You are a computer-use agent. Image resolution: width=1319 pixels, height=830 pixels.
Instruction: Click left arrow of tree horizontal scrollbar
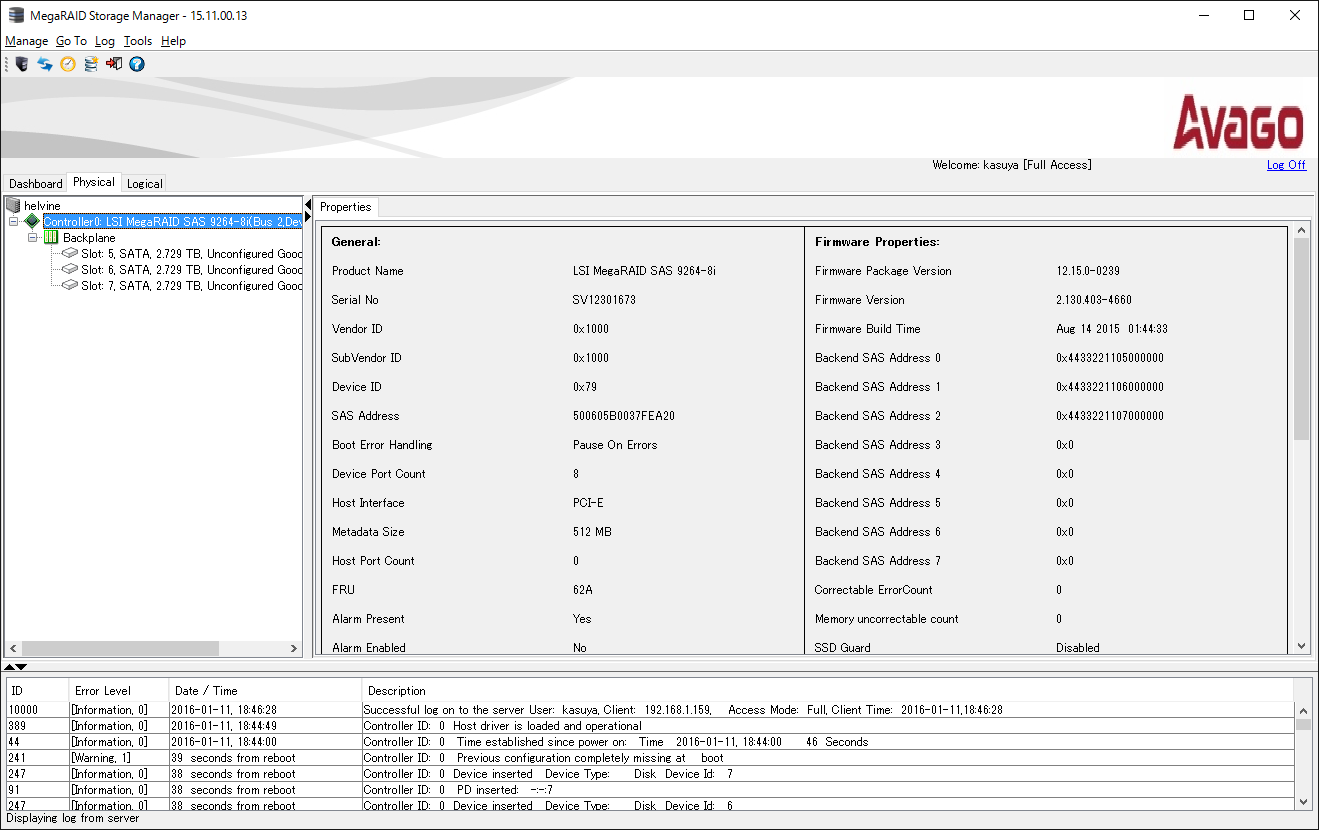click(x=13, y=648)
